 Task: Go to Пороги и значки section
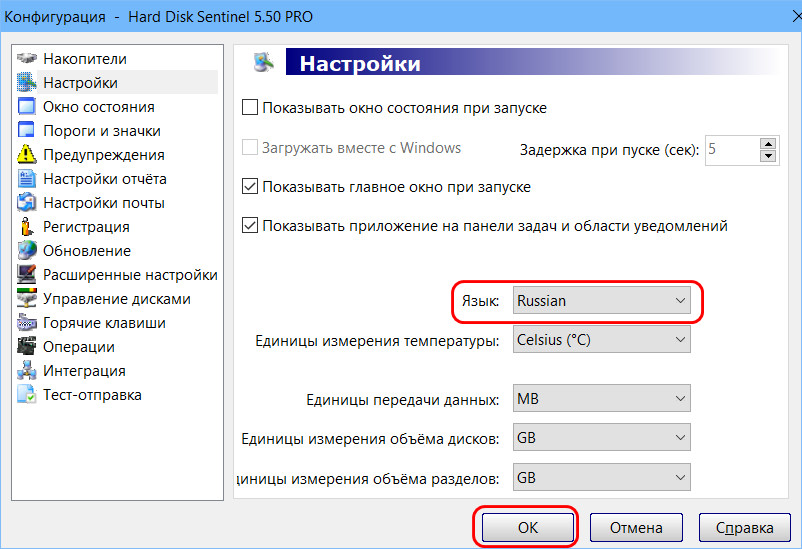102,131
